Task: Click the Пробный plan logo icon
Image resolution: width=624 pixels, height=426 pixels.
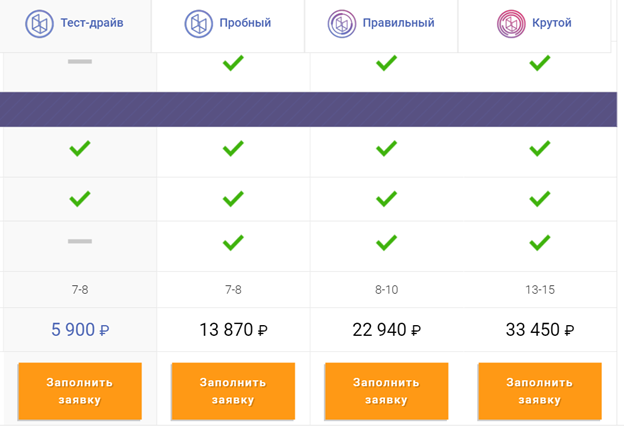Action: tap(199, 23)
